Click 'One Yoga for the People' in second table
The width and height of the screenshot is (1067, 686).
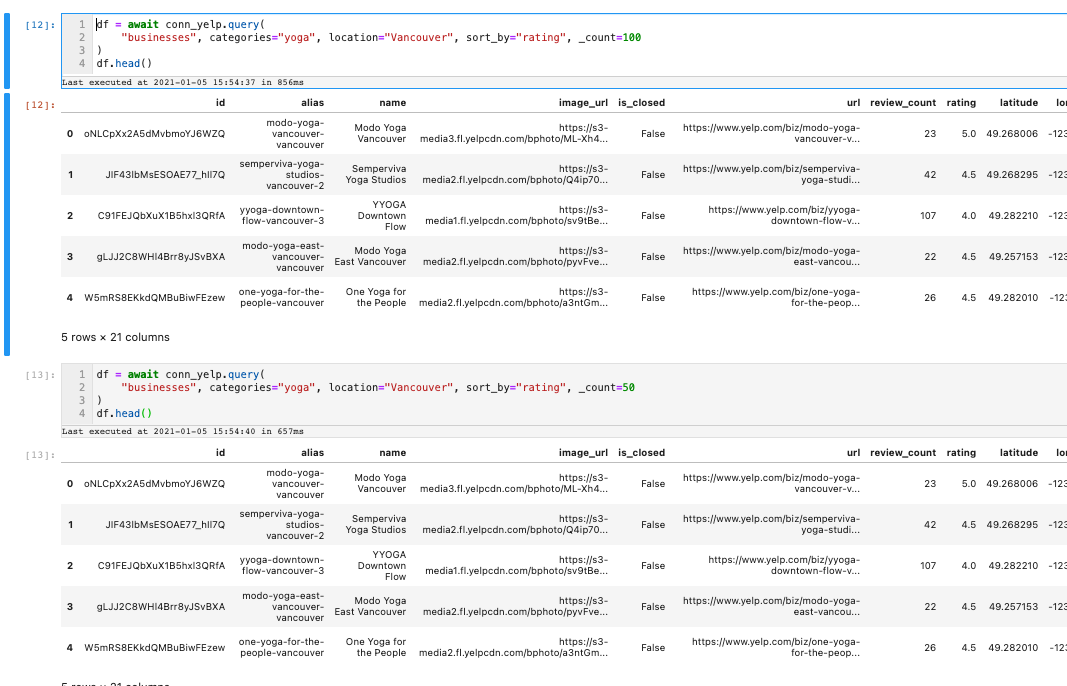(376, 647)
